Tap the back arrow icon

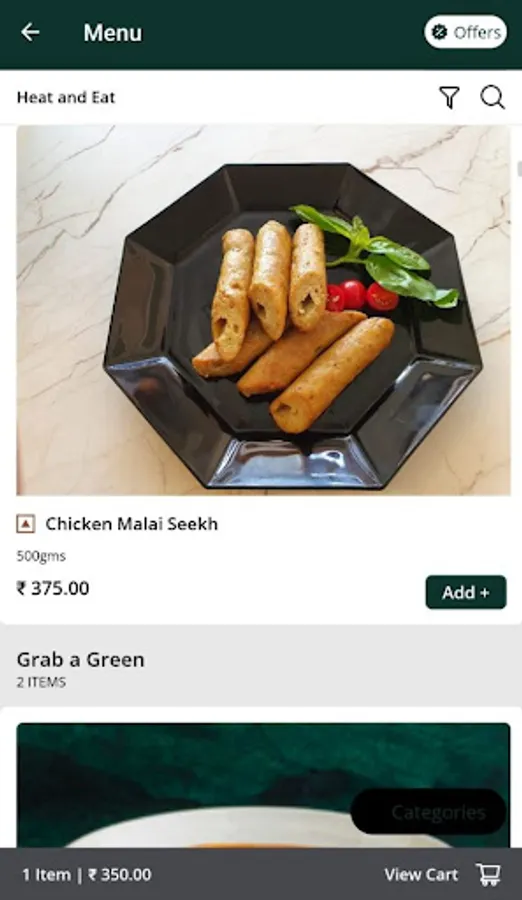30,32
